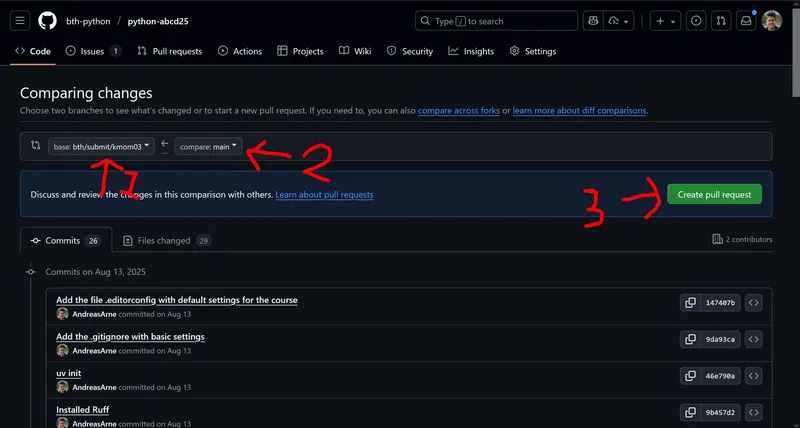Image resolution: width=800 pixels, height=428 pixels.
Task: Open the Learn about pull requests link
Action: pyautogui.click(x=324, y=194)
